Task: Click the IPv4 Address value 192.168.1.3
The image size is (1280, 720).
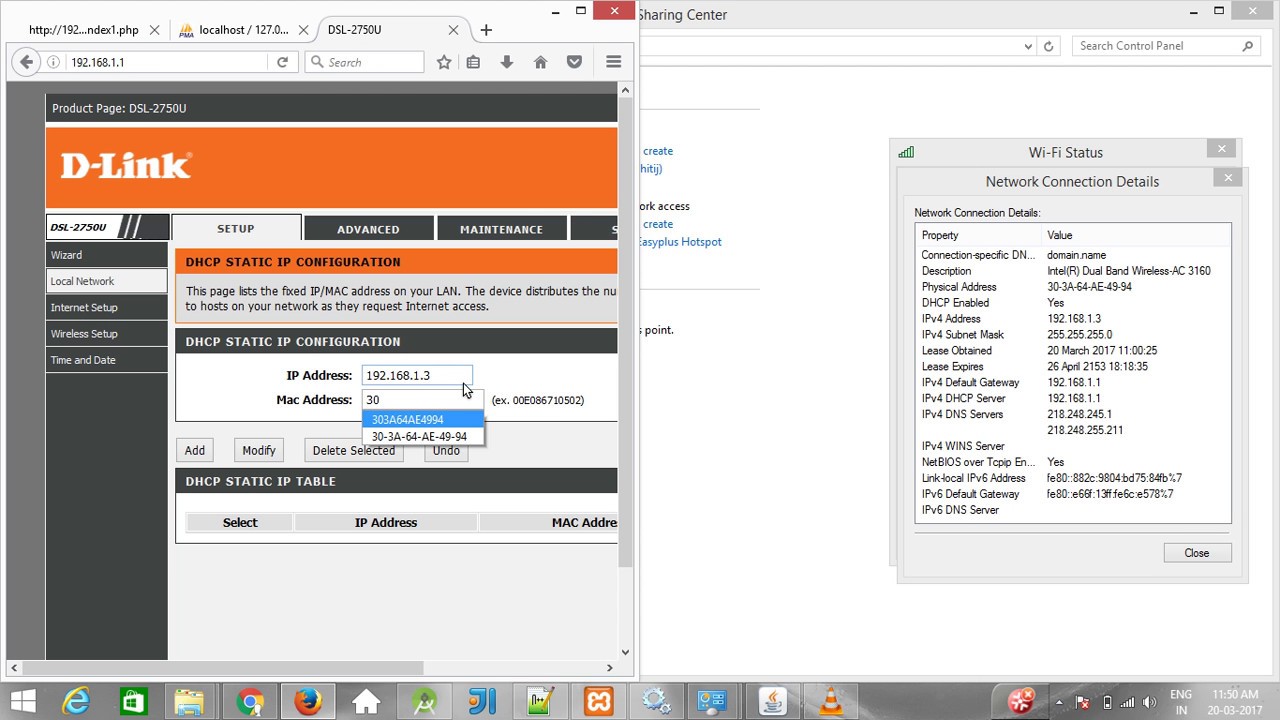Action: [1074, 319]
